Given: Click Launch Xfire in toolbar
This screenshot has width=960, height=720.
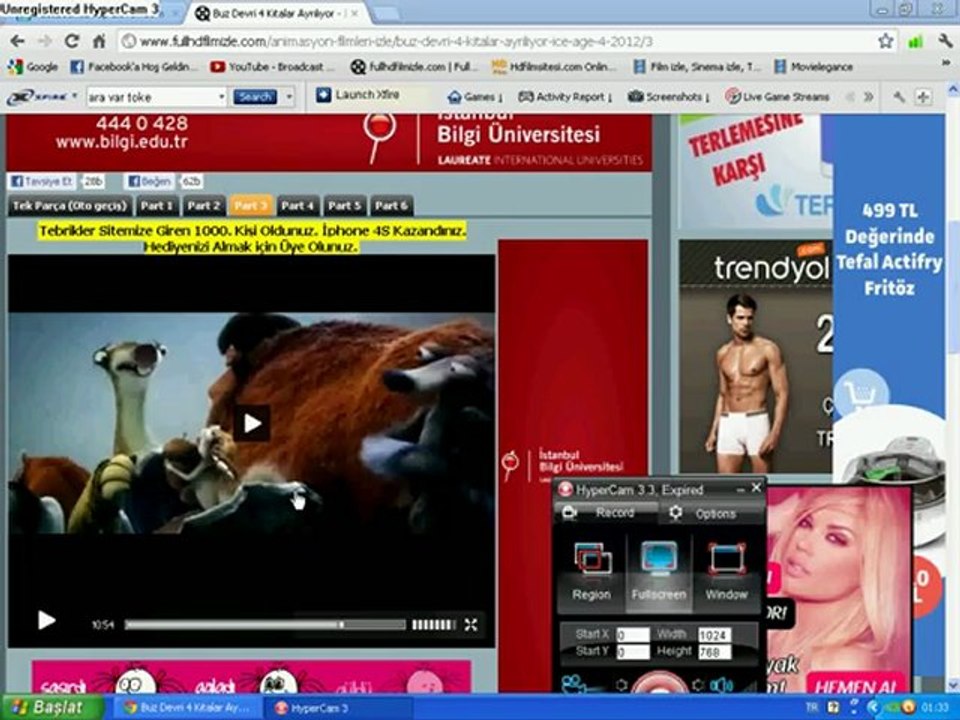Looking at the screenshot, I should [x=358, y=96].
